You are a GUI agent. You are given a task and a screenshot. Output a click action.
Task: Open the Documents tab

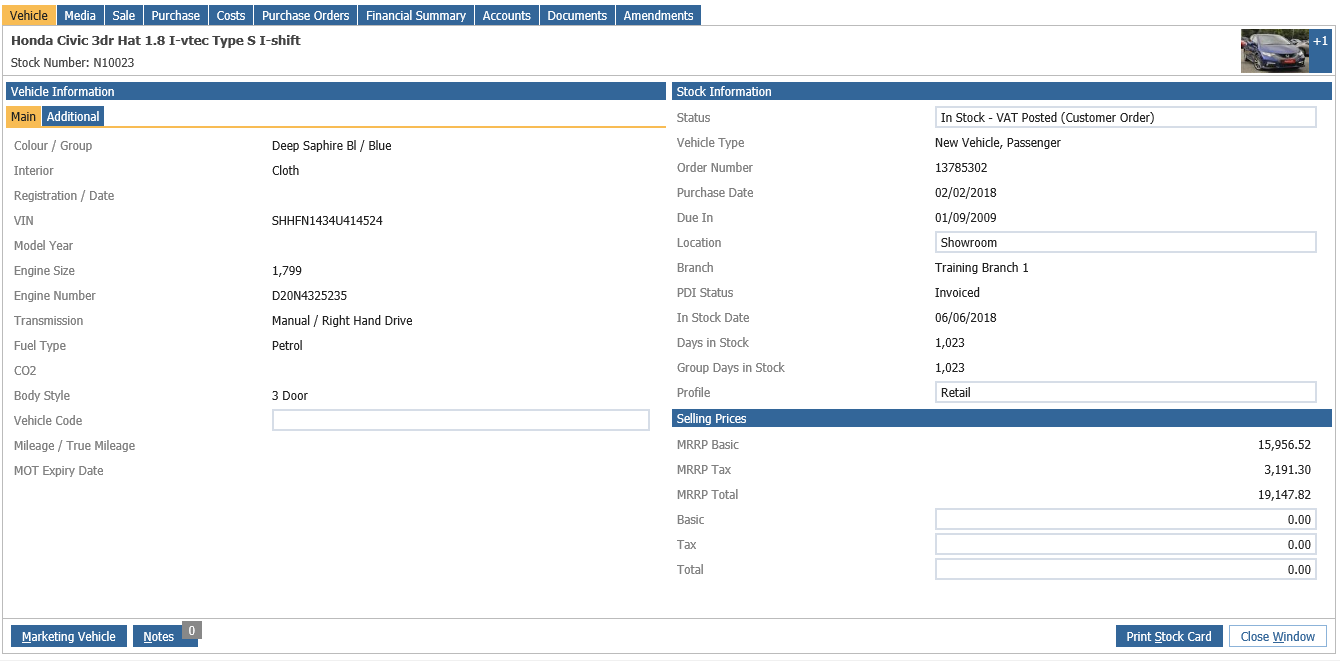coord(577,15)
